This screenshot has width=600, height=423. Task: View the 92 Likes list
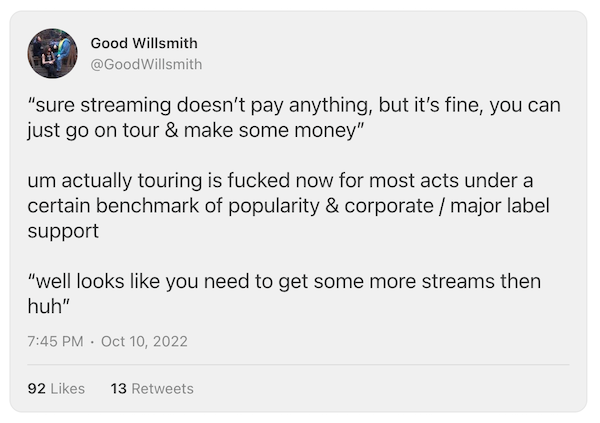[56, 388]
